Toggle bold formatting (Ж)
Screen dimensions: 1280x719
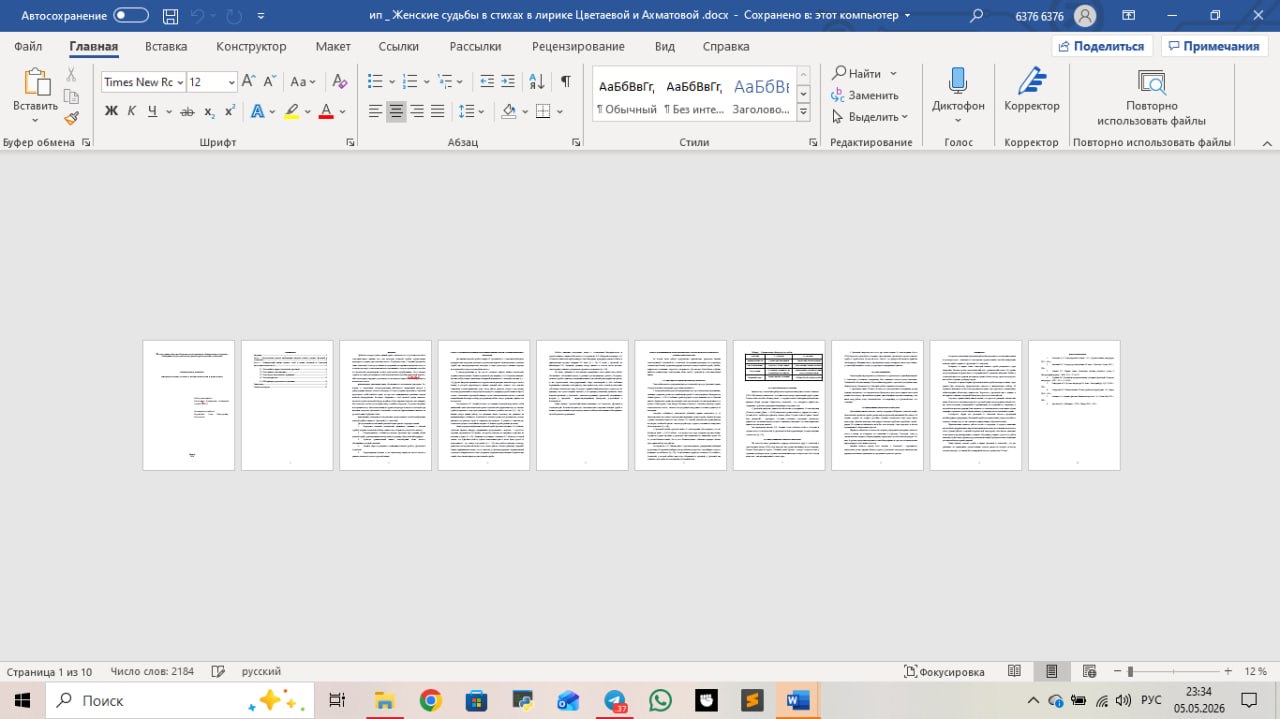click(x=112, y=111)
